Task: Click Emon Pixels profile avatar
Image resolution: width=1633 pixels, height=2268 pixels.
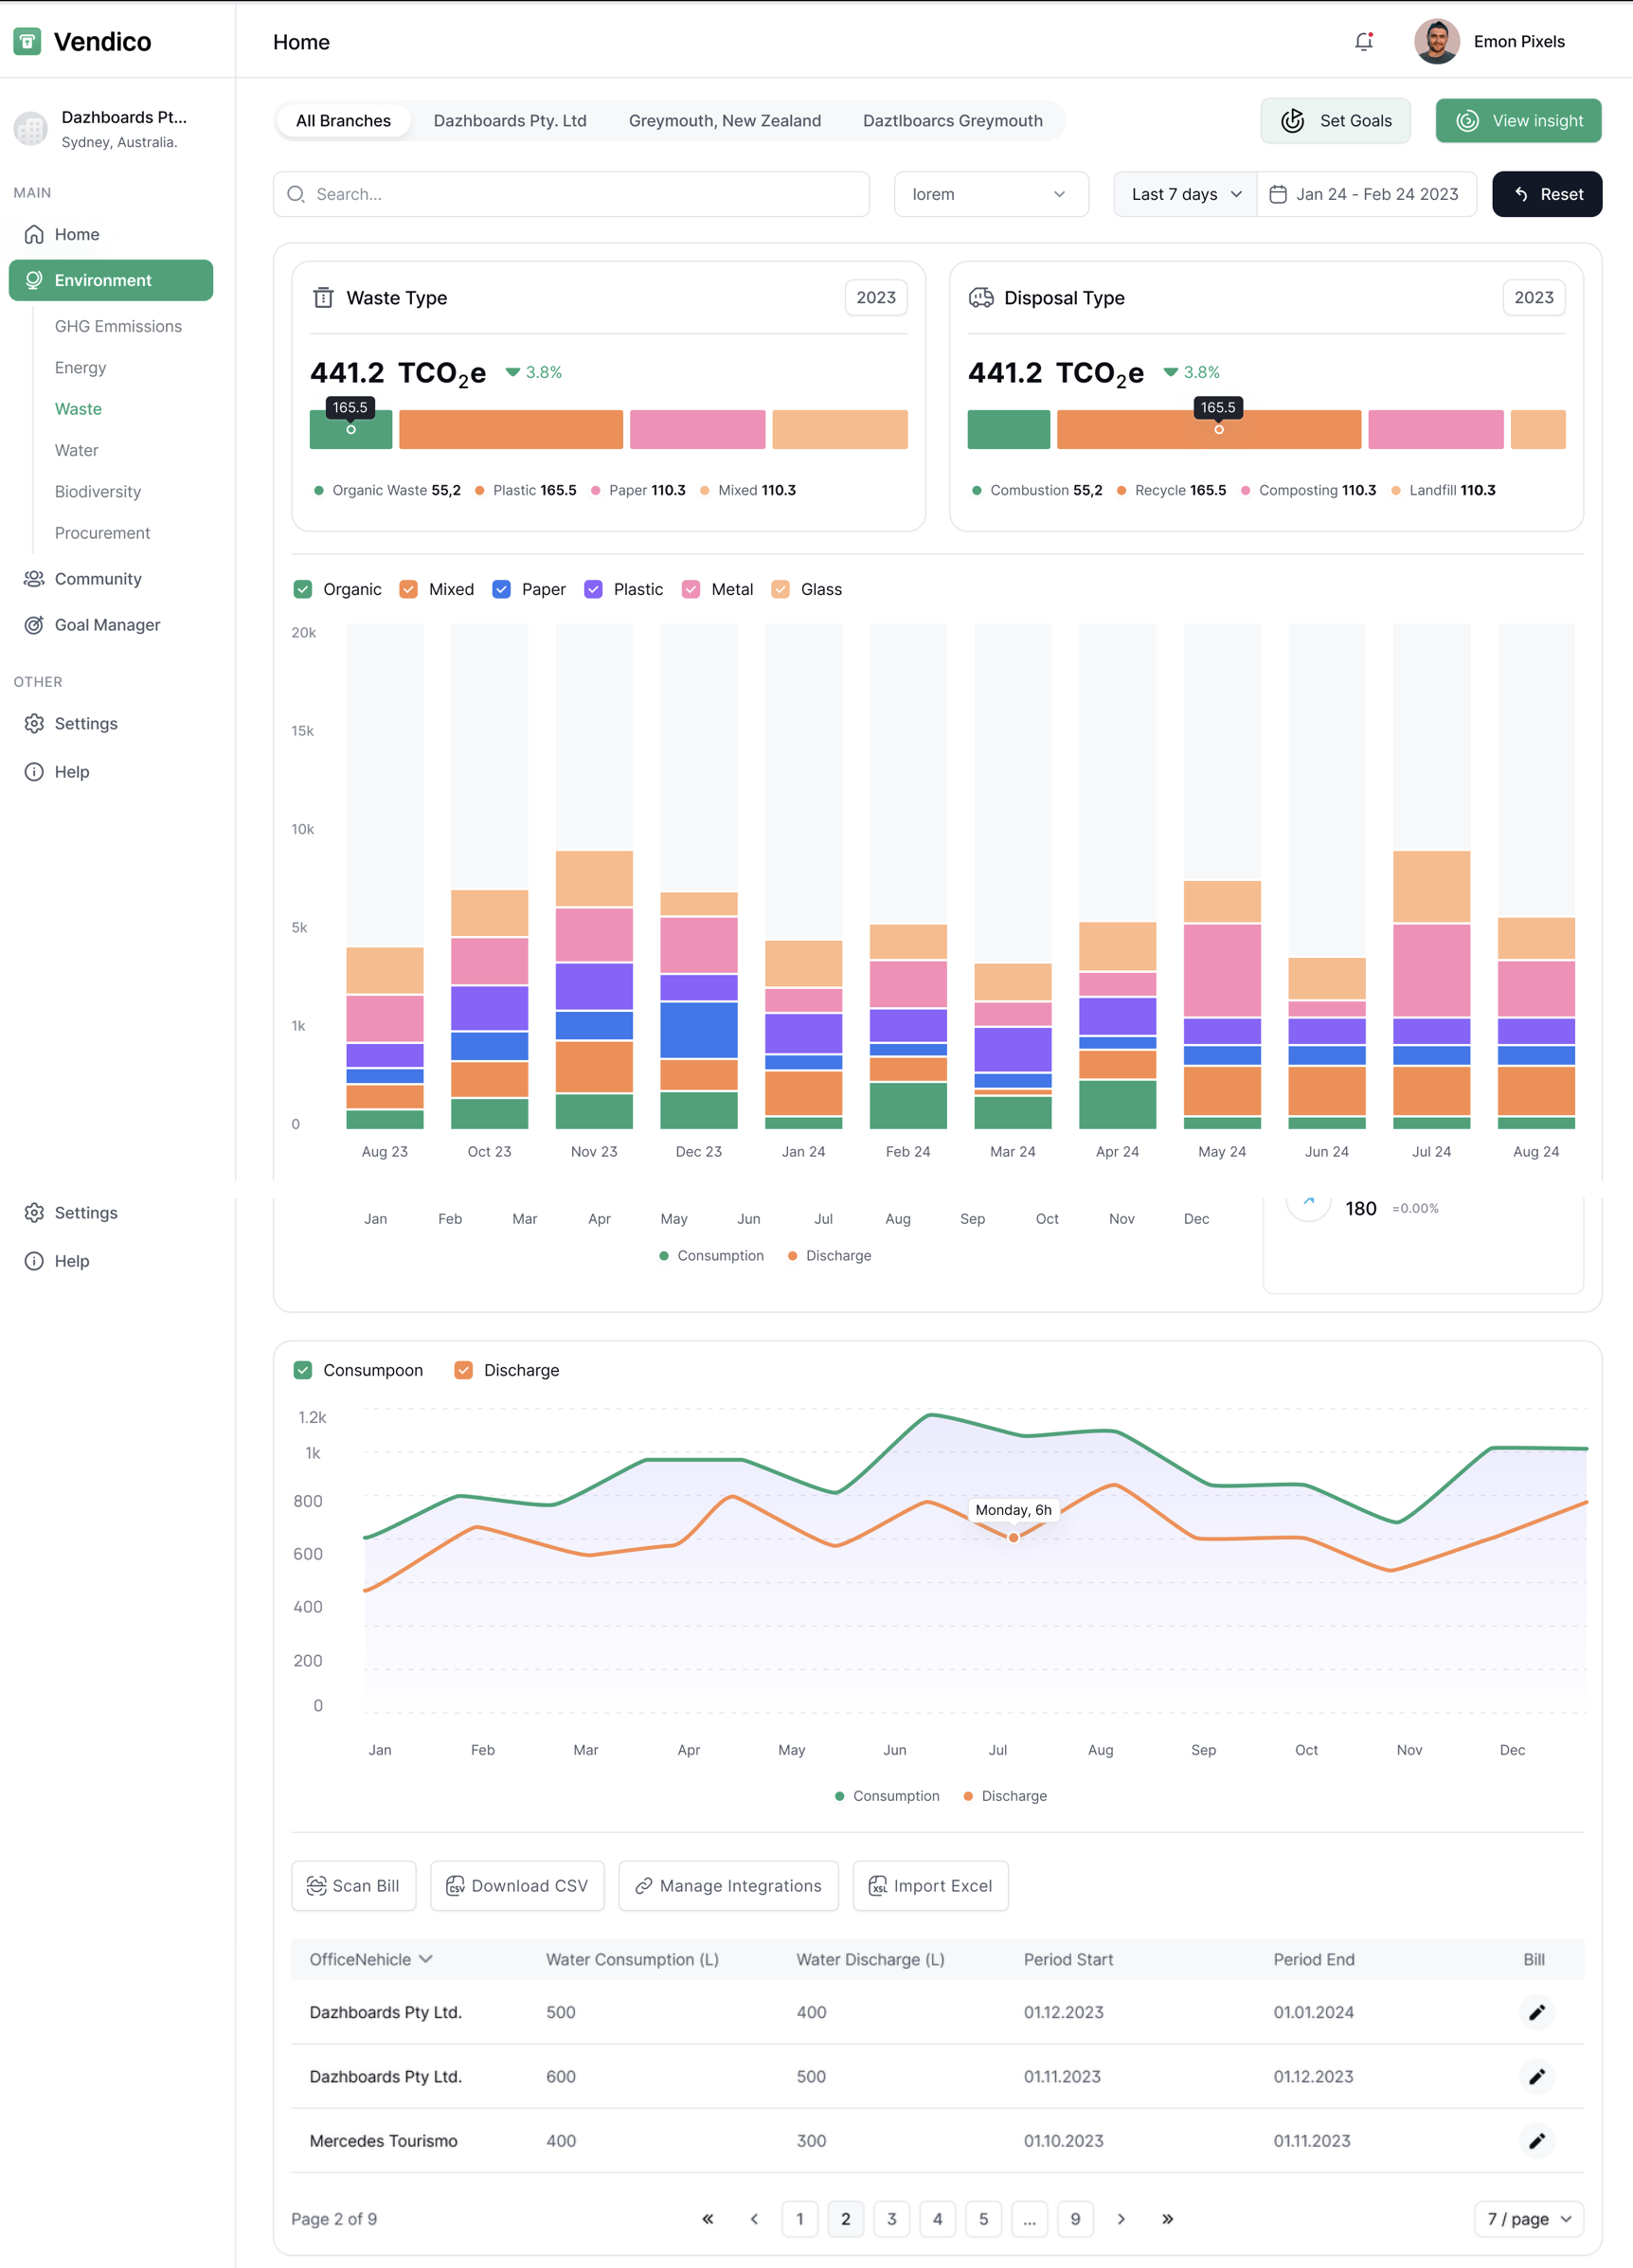Action: click(x=1436, y=41)
